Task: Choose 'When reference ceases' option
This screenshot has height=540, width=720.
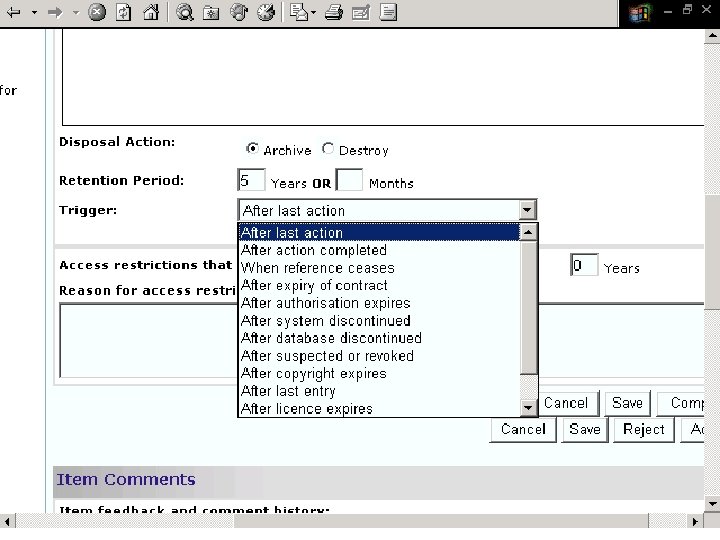Action: pyautogui.click(x=379, y=268)
